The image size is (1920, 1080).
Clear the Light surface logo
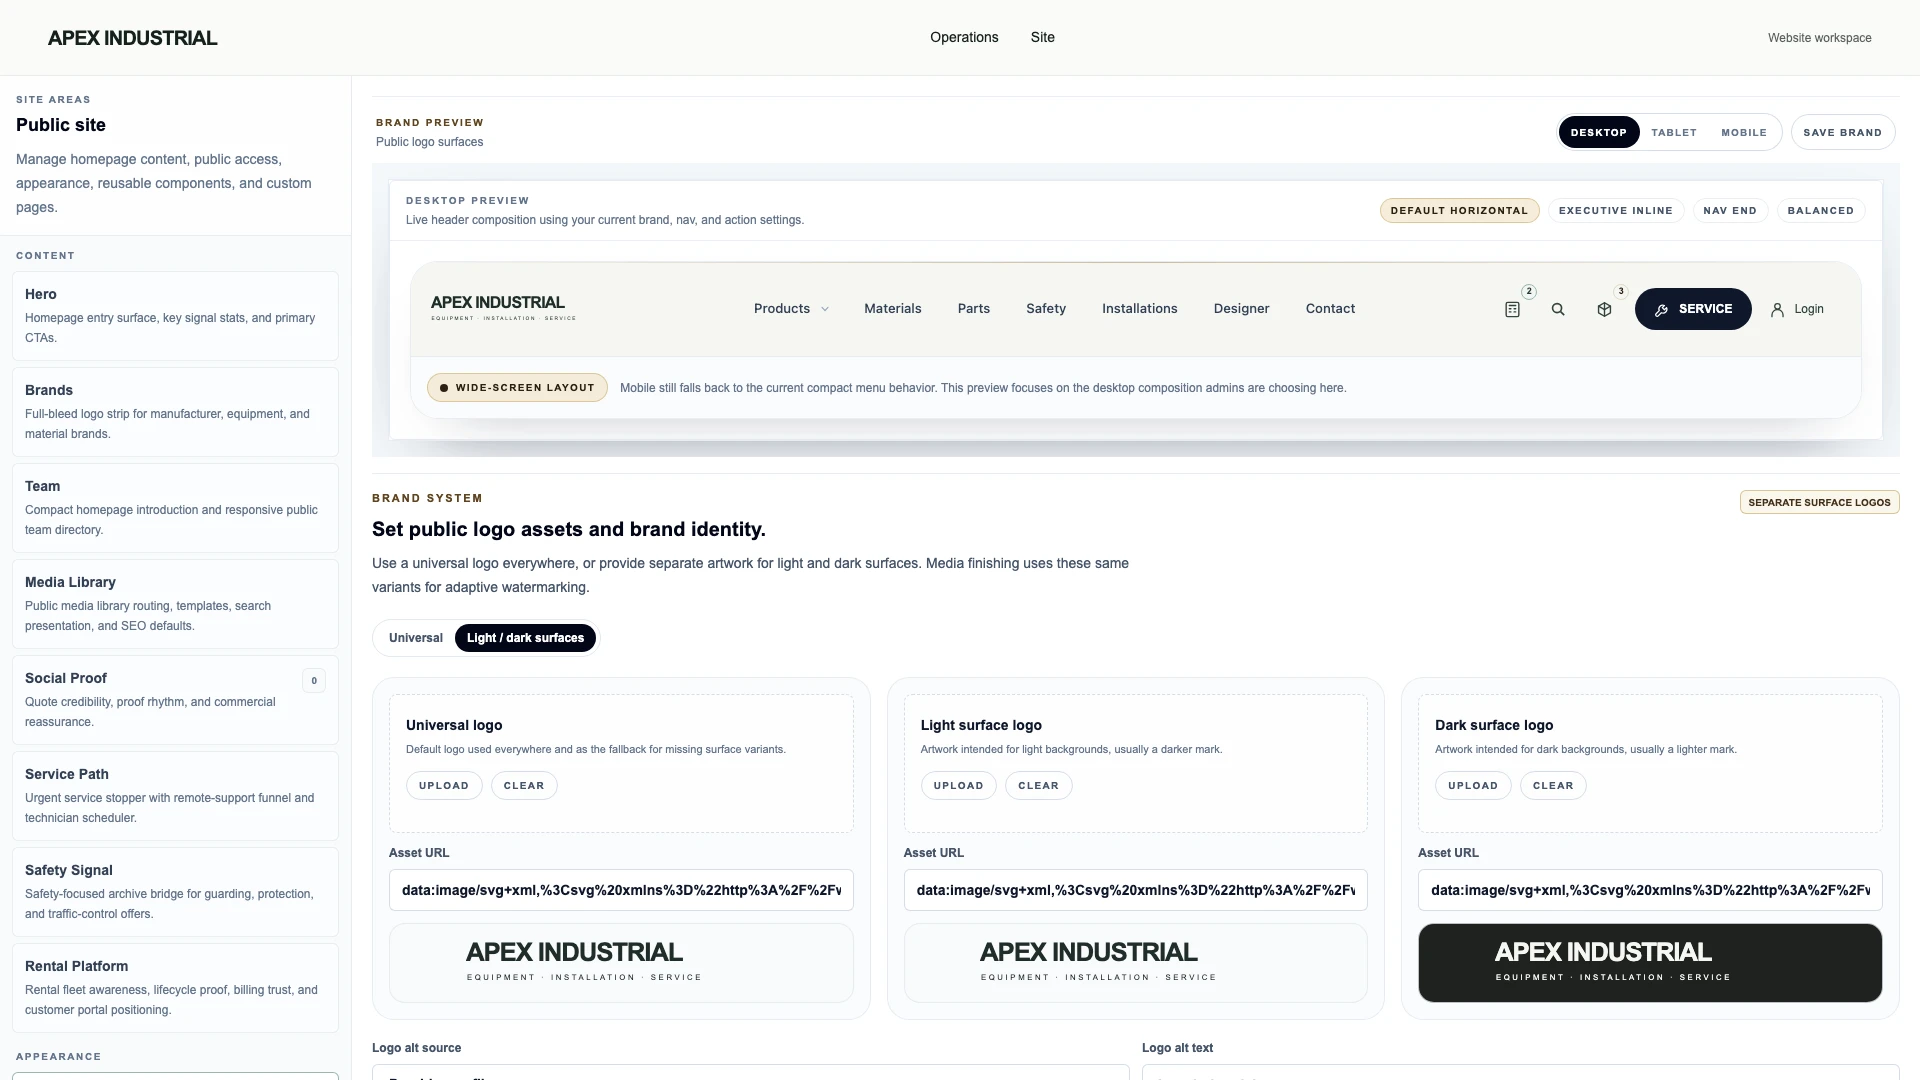(1038, 786)
